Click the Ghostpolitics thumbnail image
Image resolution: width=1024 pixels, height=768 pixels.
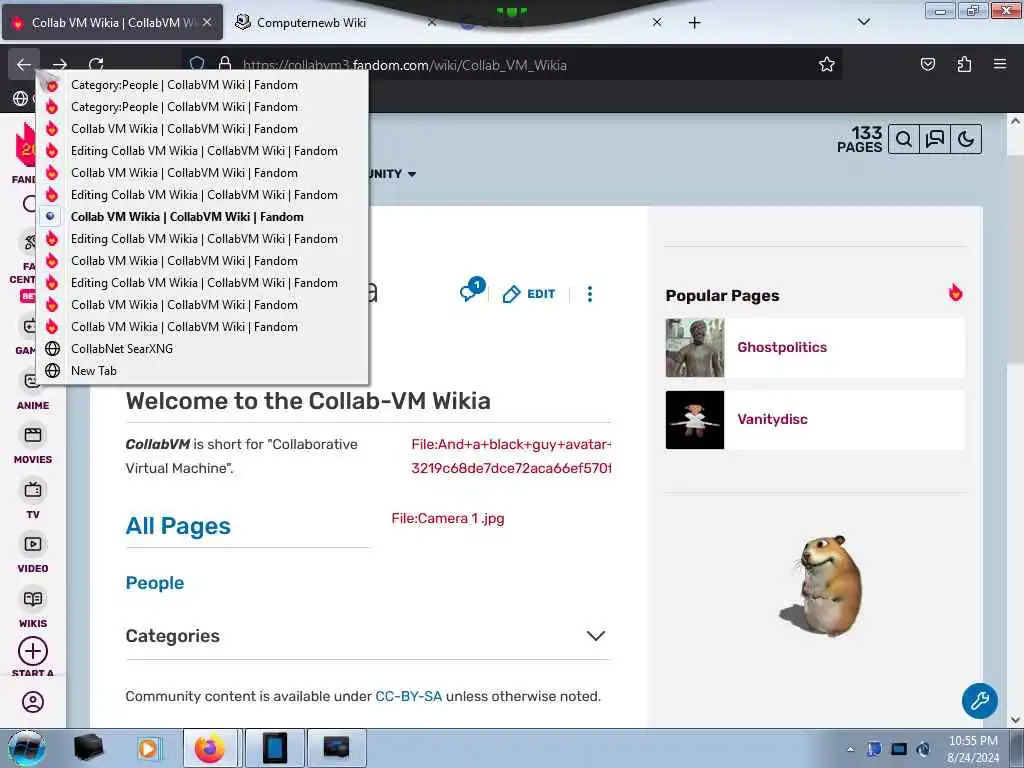pyautogui.click(x=695, y=347)
